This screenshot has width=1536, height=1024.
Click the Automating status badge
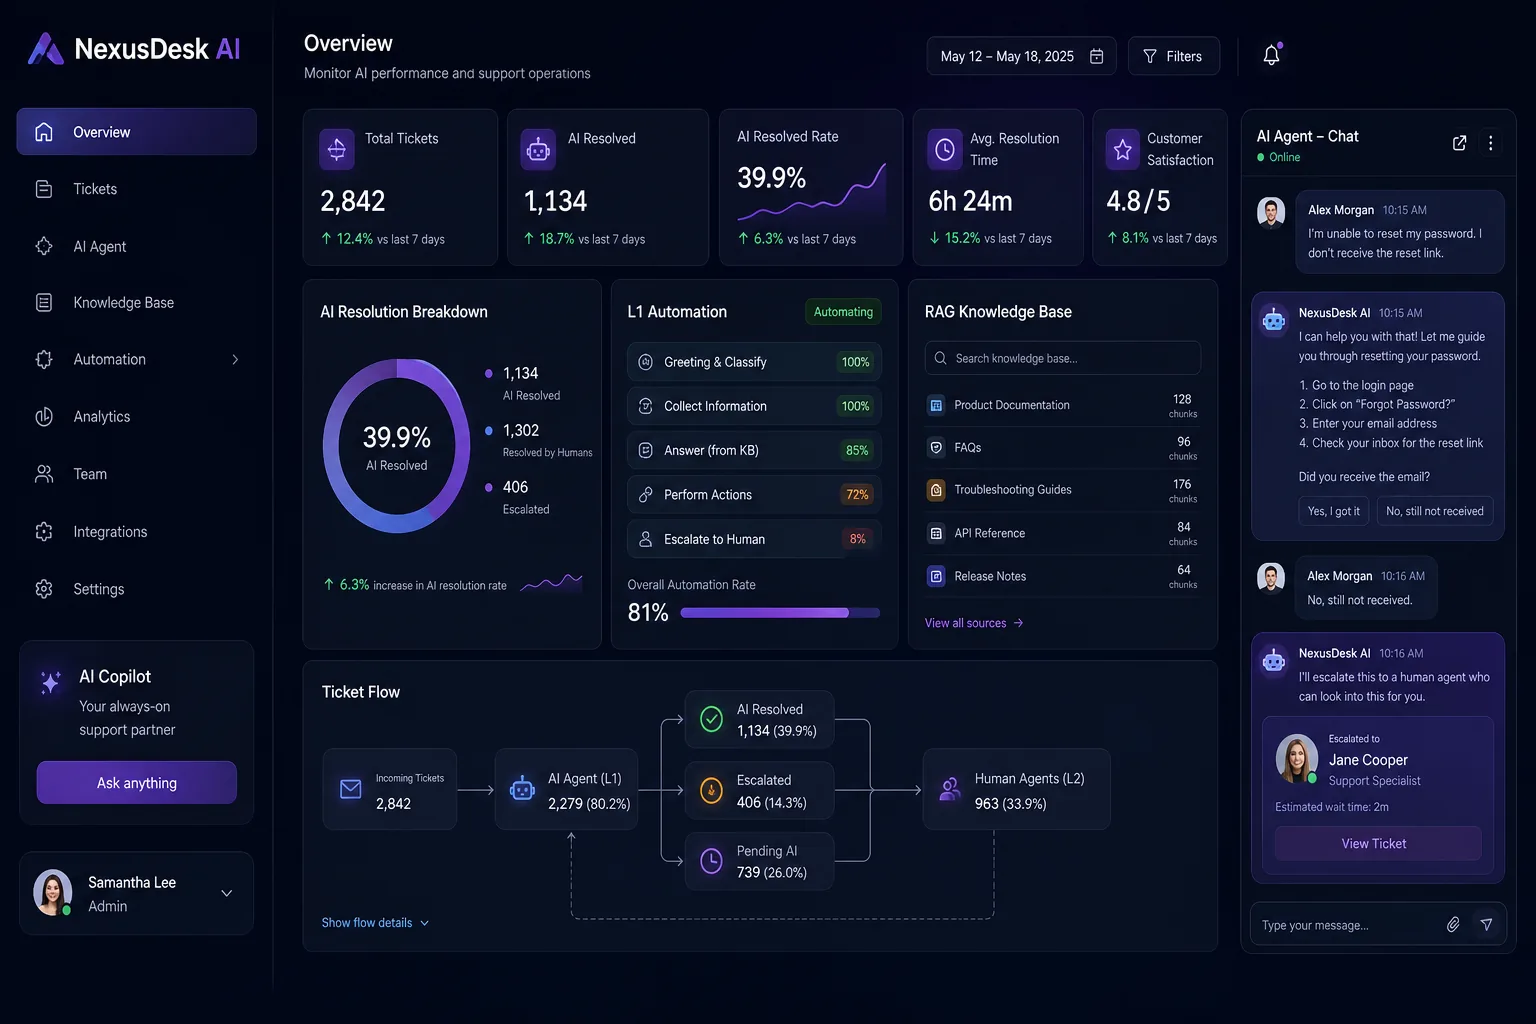point(843,312)
